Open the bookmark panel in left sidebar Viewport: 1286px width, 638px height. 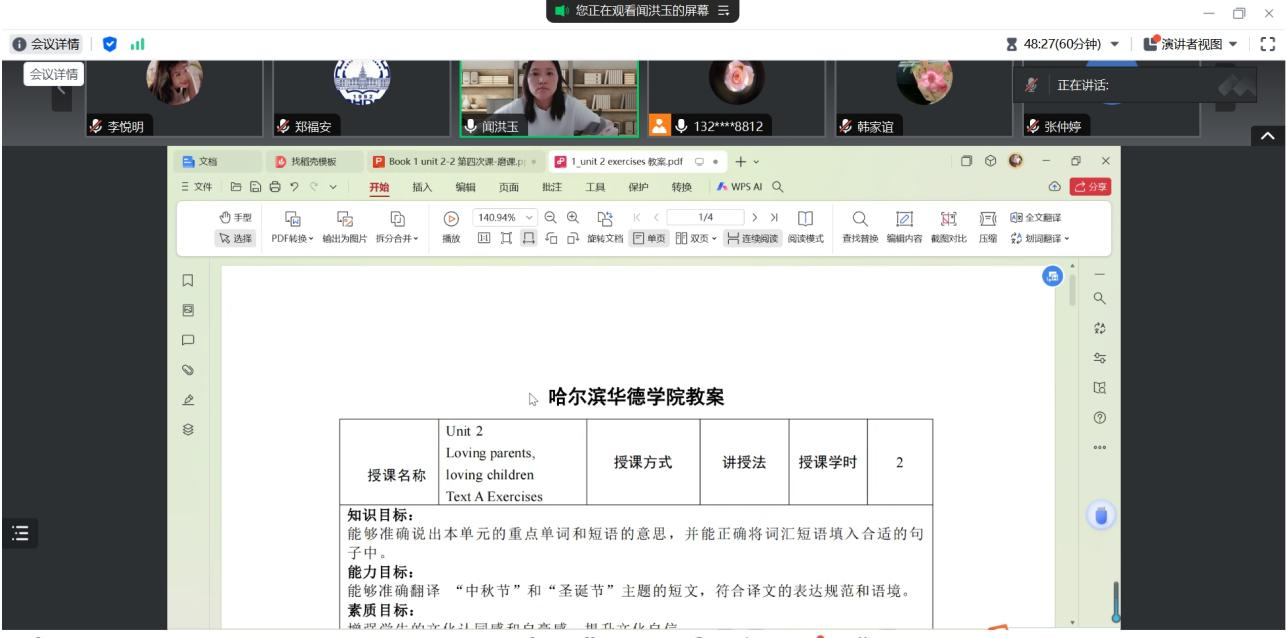[x=188, y=281]
